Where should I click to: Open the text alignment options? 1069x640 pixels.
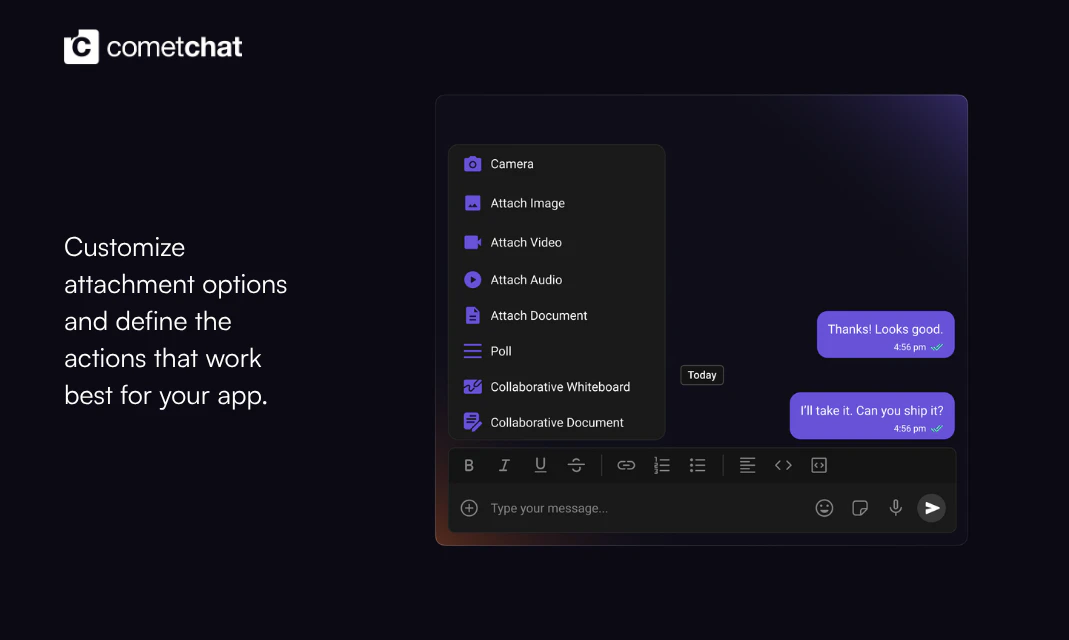[747, 465]
